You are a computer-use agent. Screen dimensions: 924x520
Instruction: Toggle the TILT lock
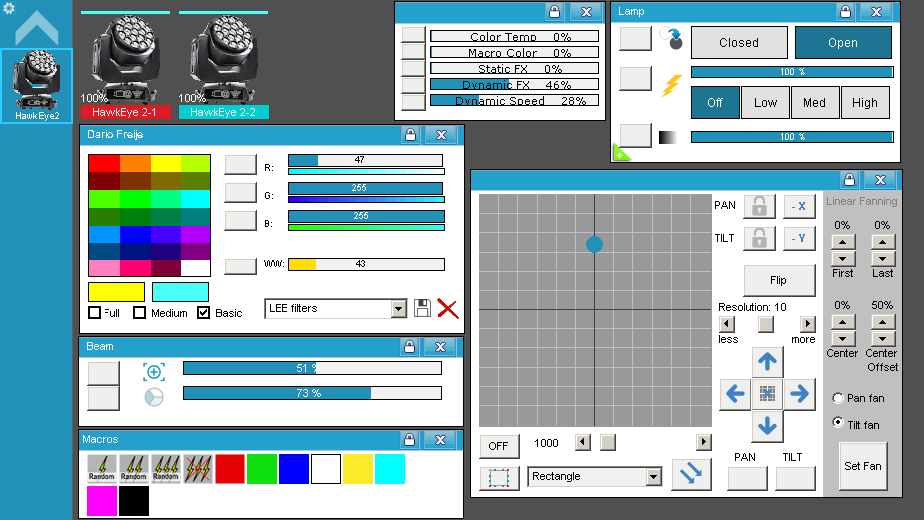pos(759,238)
